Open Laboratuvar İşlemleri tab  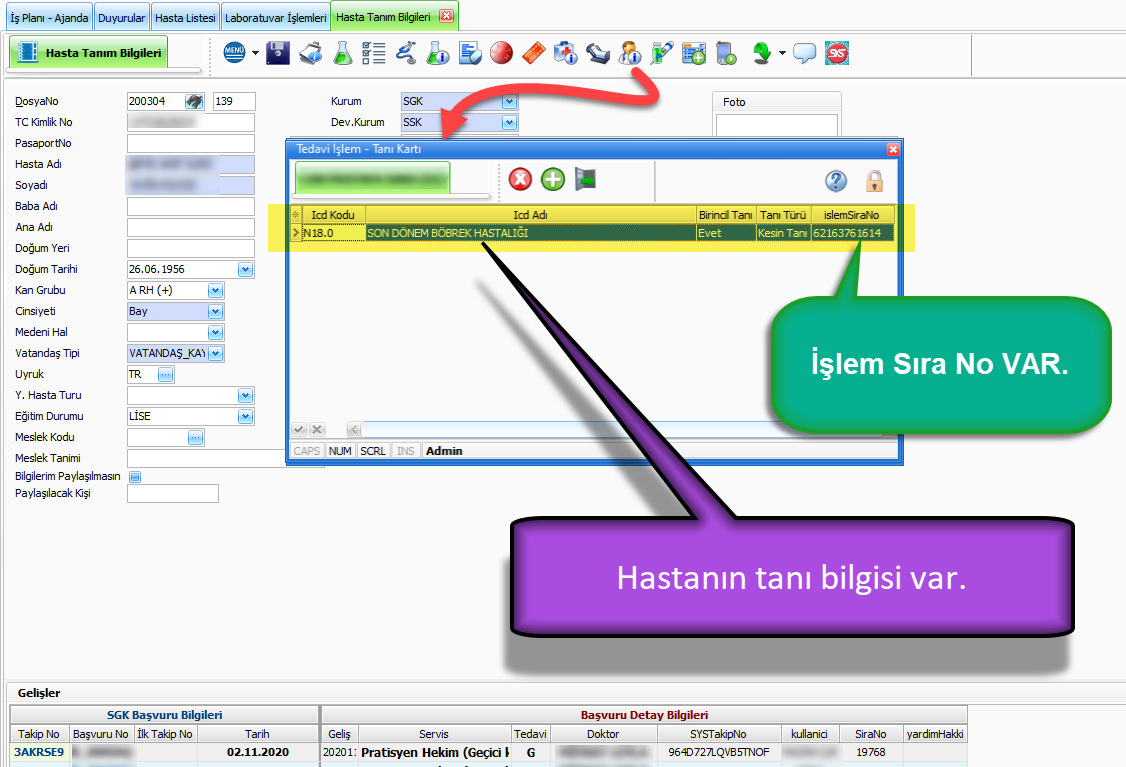276,17
